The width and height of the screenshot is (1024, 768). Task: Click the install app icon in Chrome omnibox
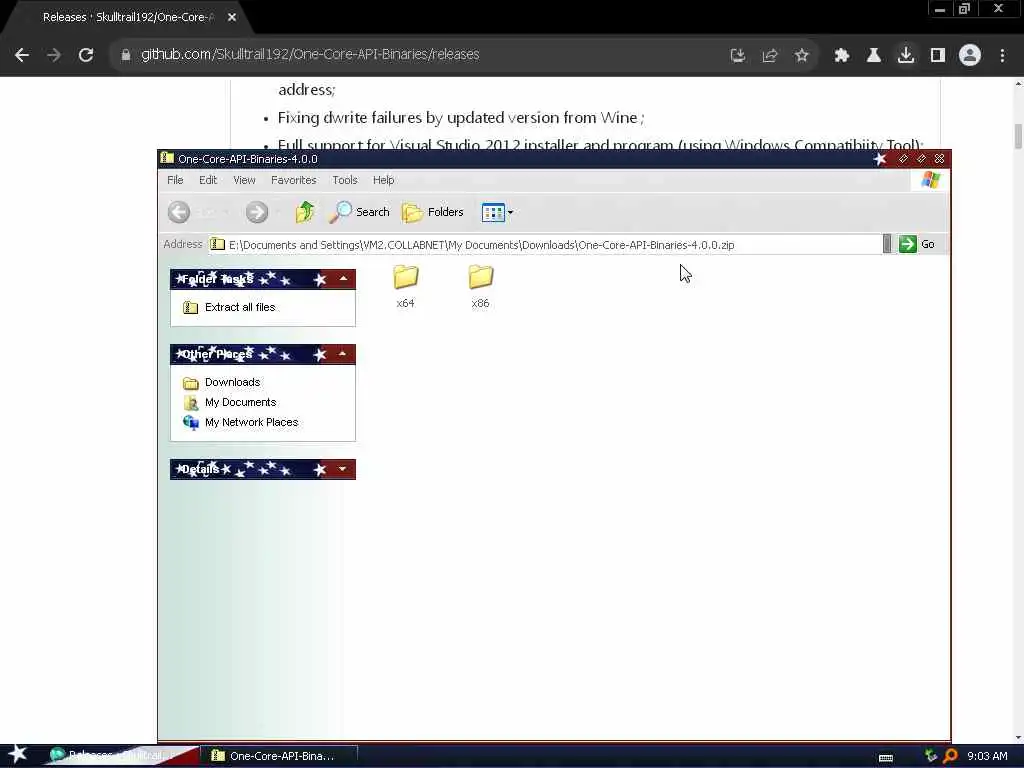(737, 56)
